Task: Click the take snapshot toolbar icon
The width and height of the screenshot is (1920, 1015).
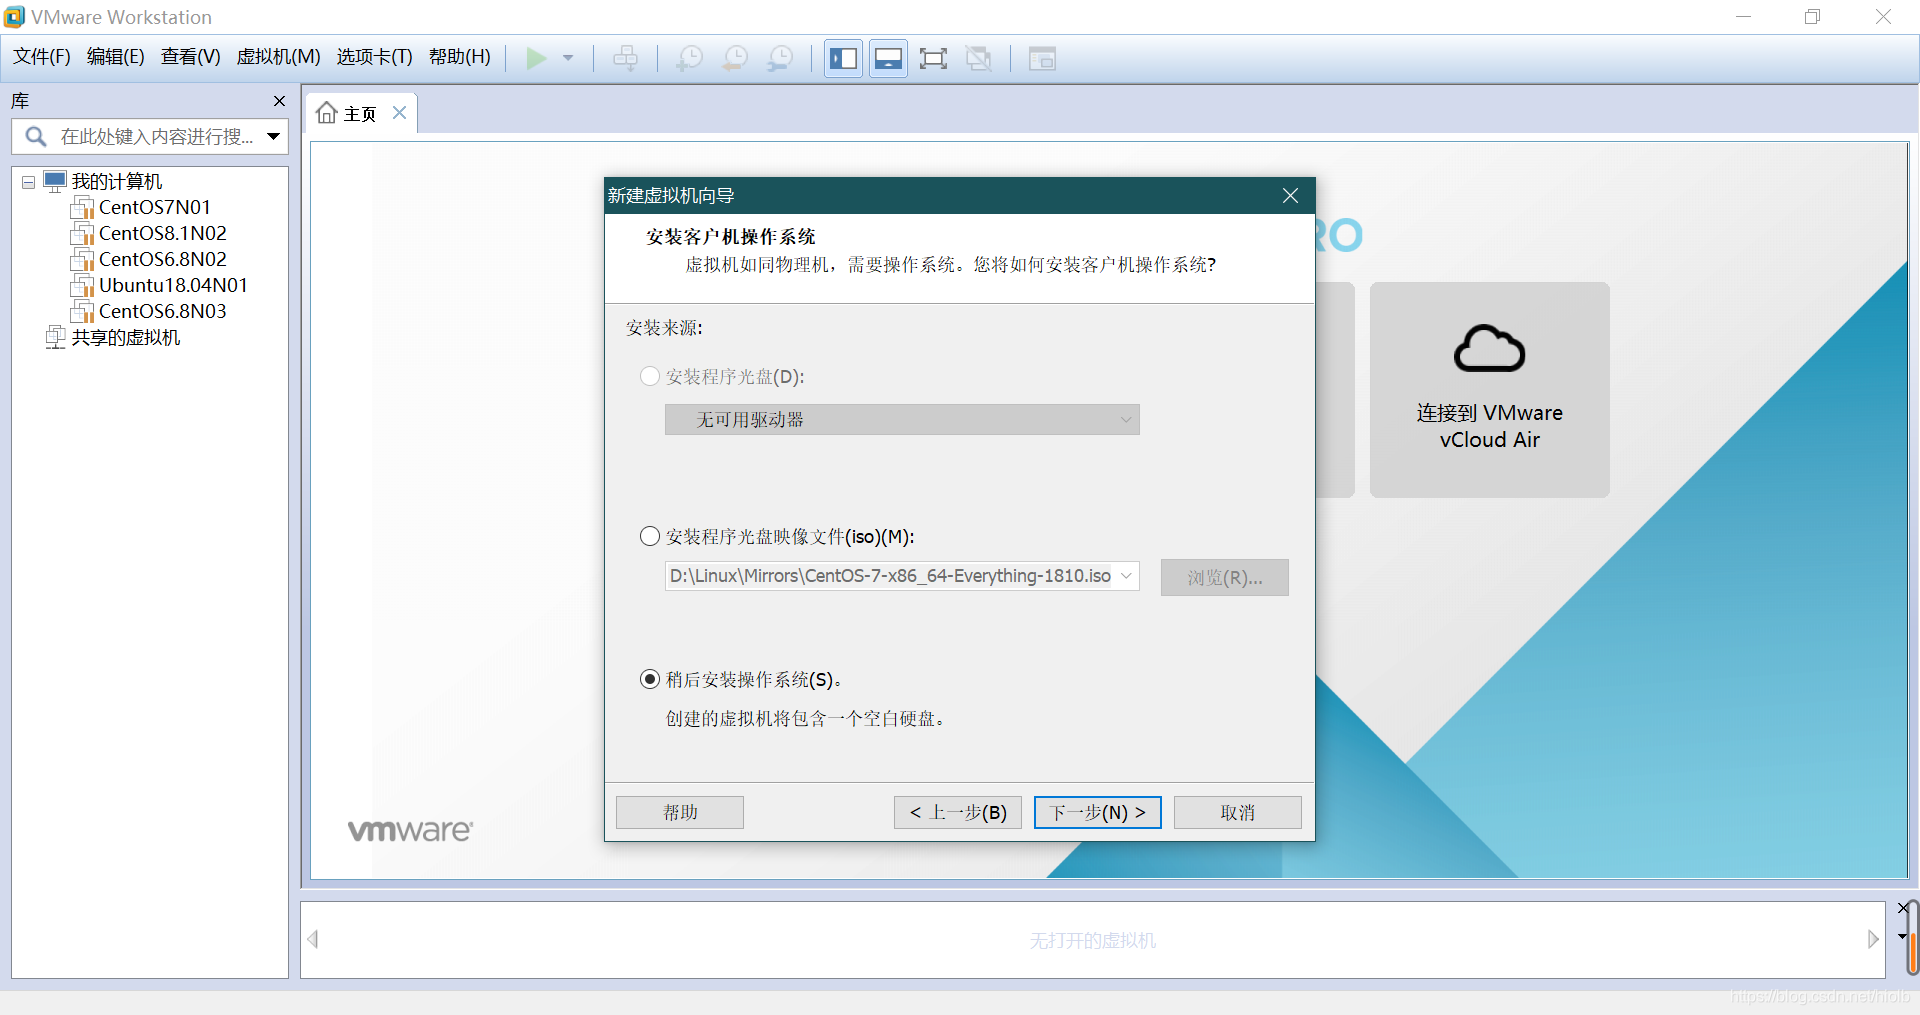Action: tap(690, 58)
